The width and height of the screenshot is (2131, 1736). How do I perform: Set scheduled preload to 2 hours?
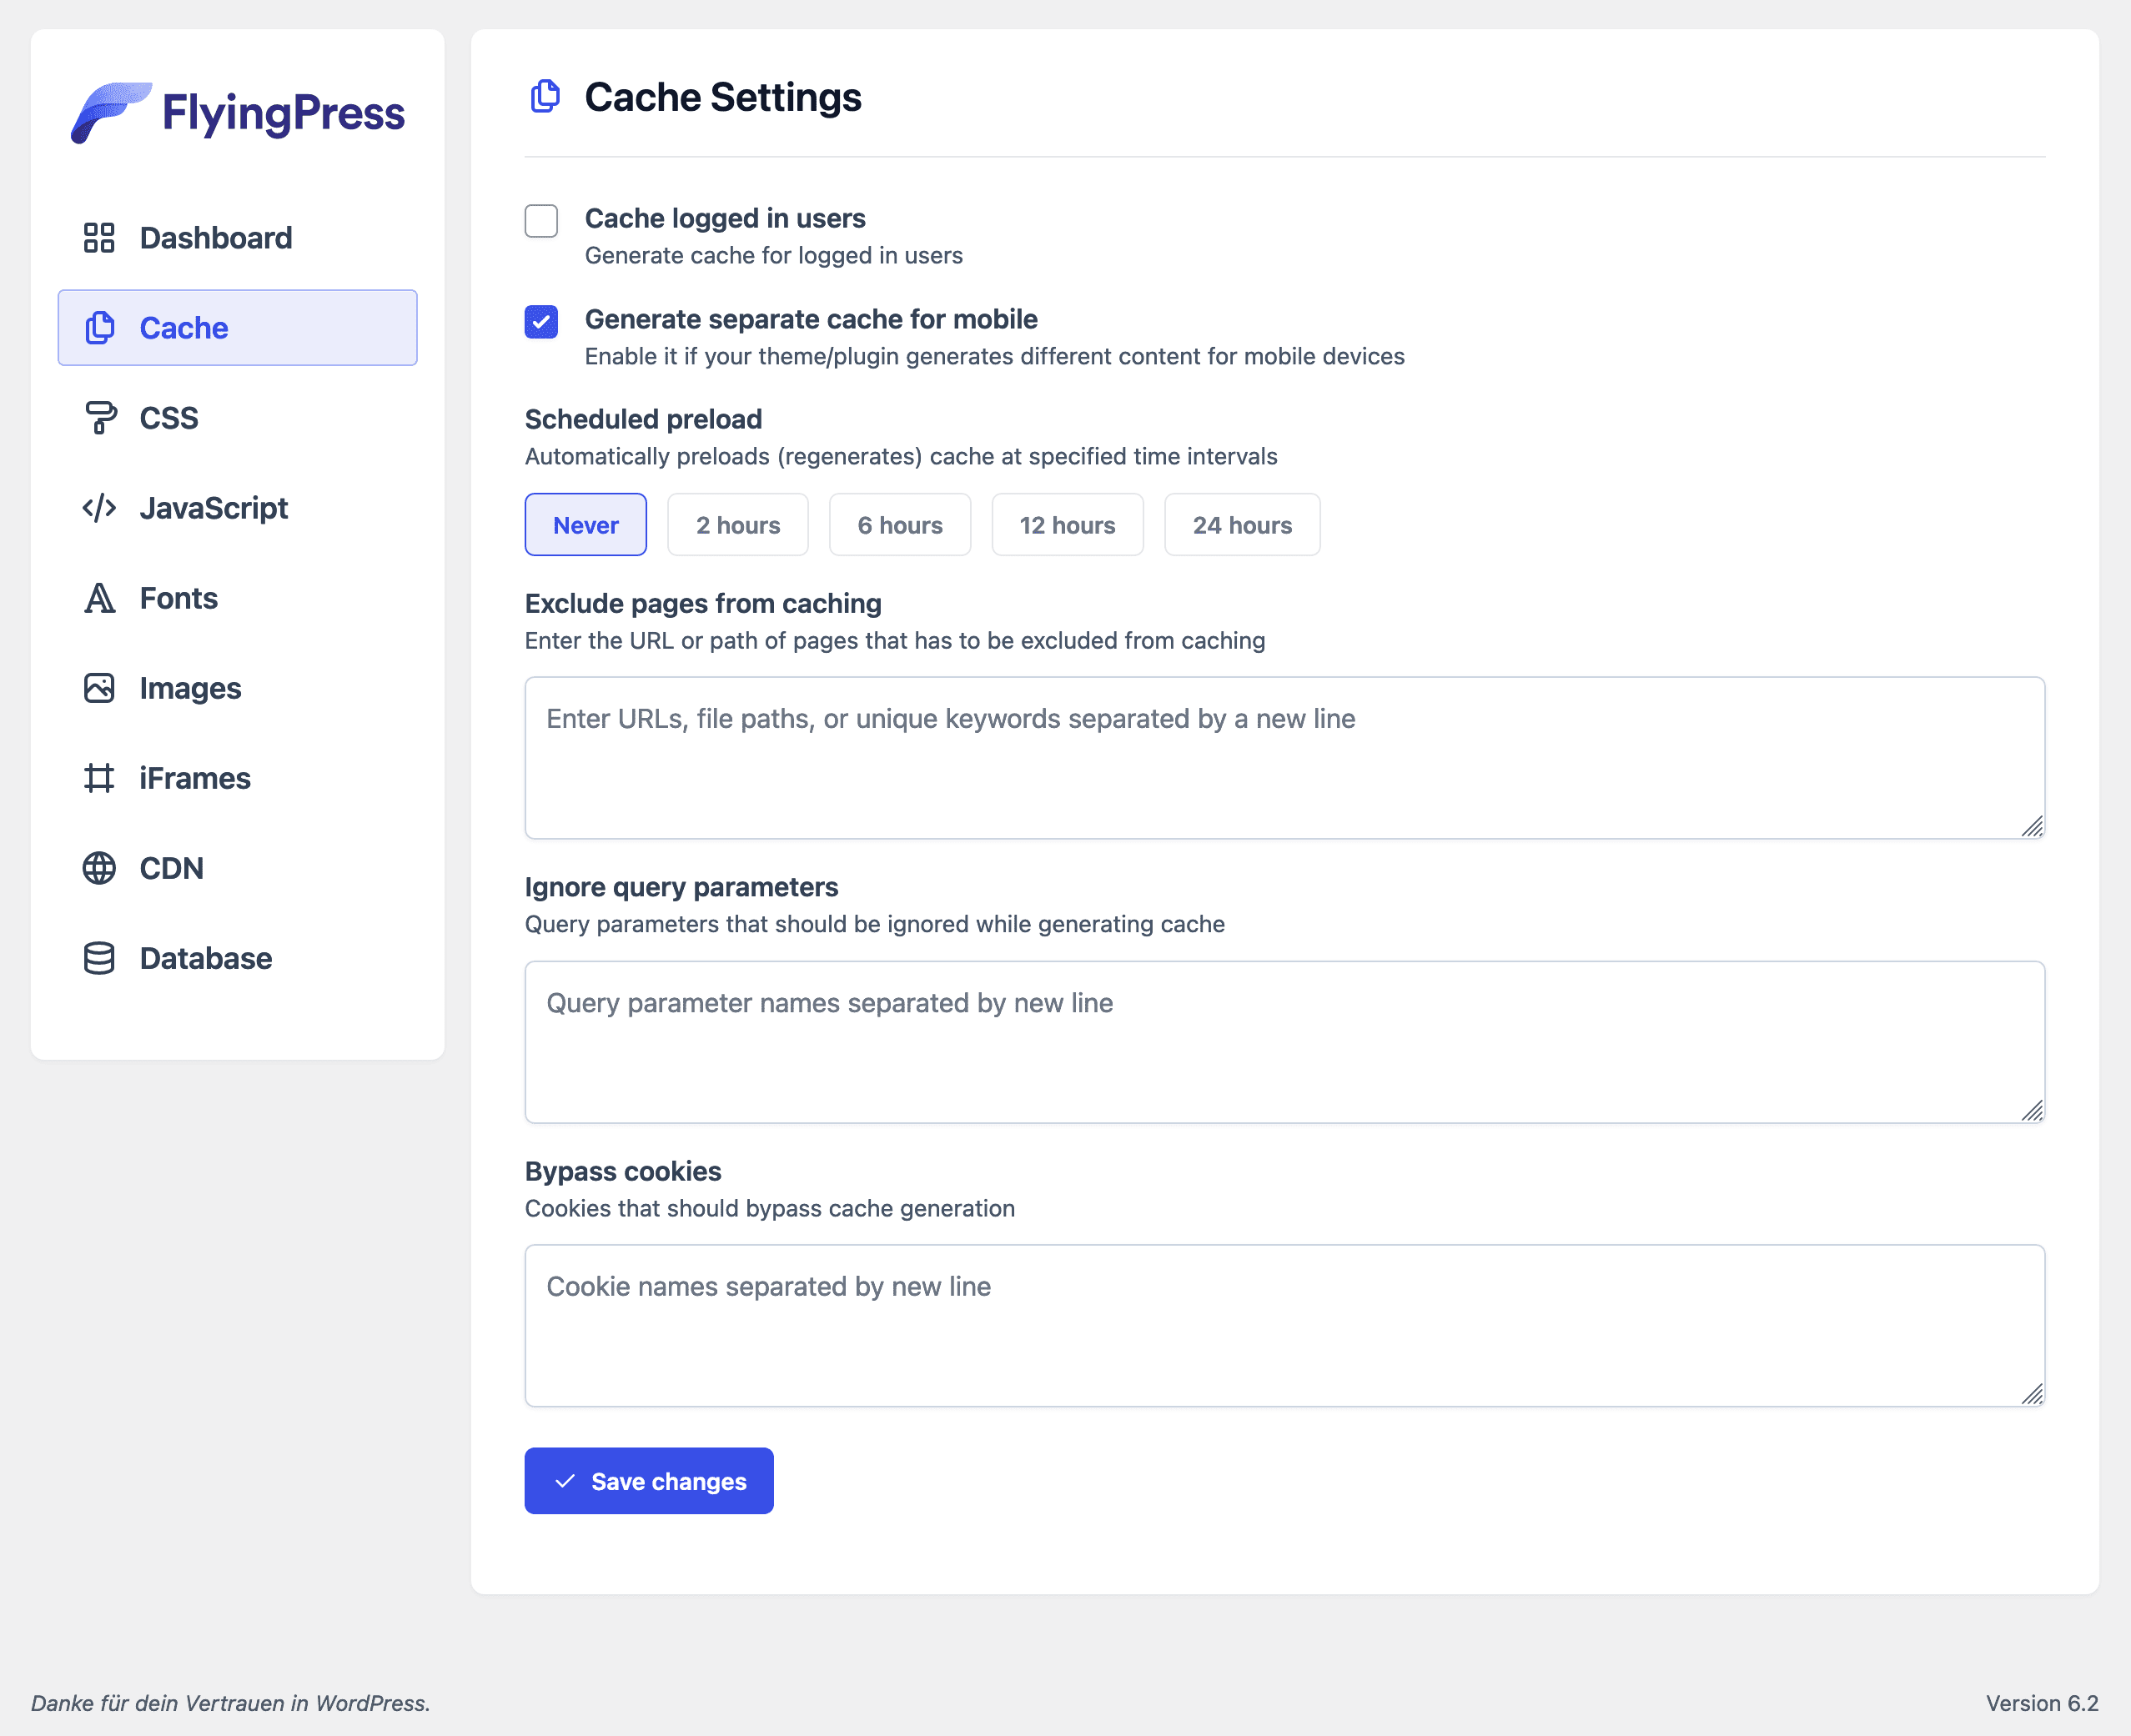coord(738,524)
